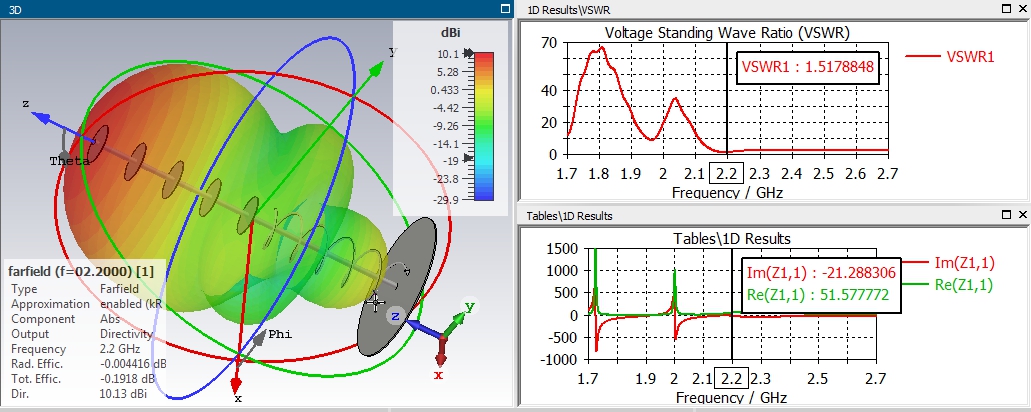Select the VSWR1 legend entry
The height and width of the screenshot is (412, 1031).
[x=950, y=57]
